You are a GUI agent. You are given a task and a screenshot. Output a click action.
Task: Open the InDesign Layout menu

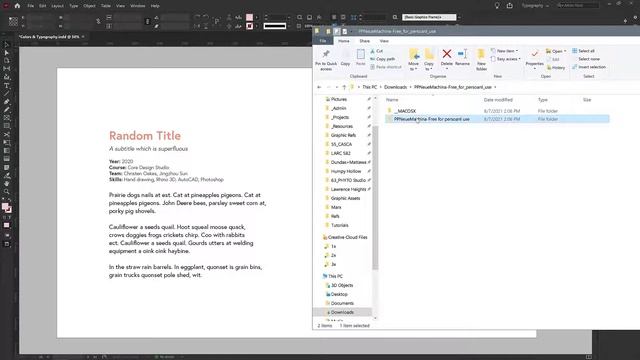click(x=58, y=6)
